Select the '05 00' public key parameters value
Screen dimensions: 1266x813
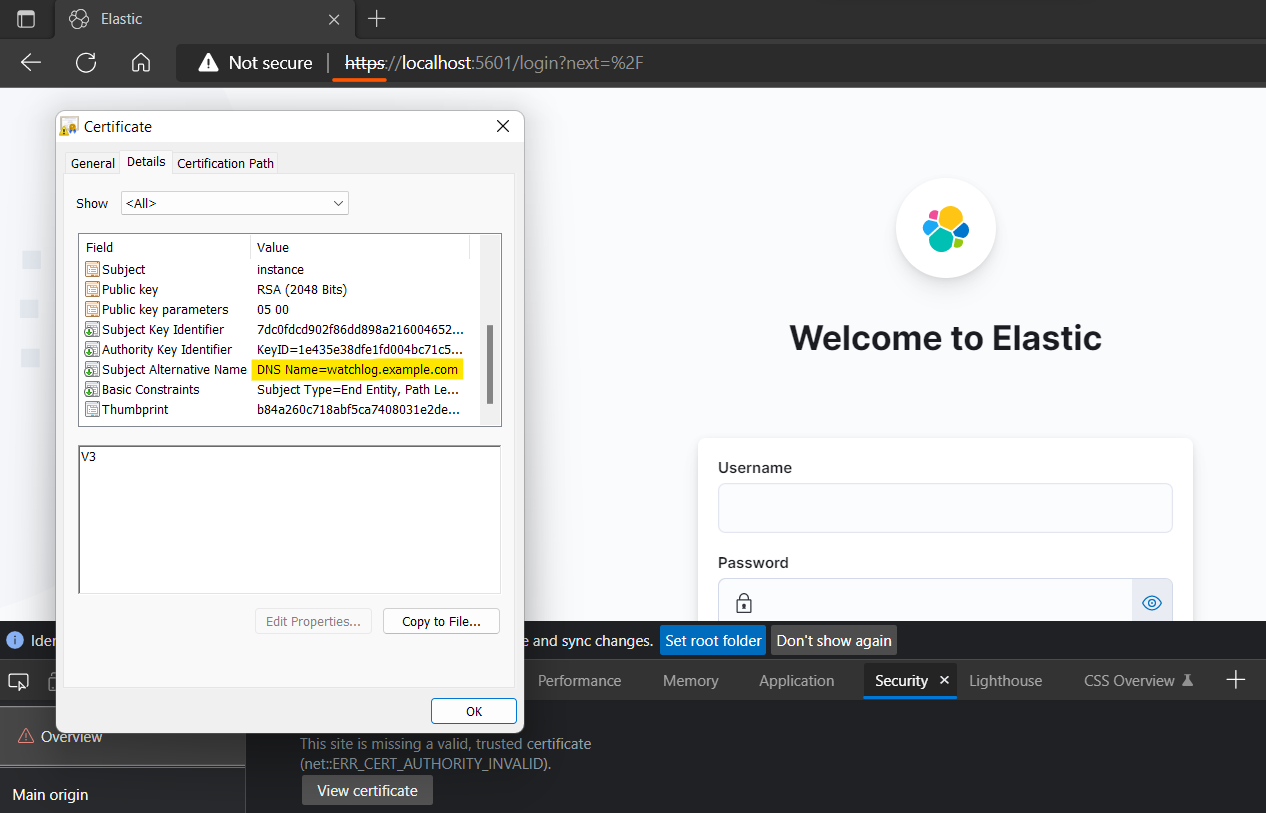(x=273, y=309)
